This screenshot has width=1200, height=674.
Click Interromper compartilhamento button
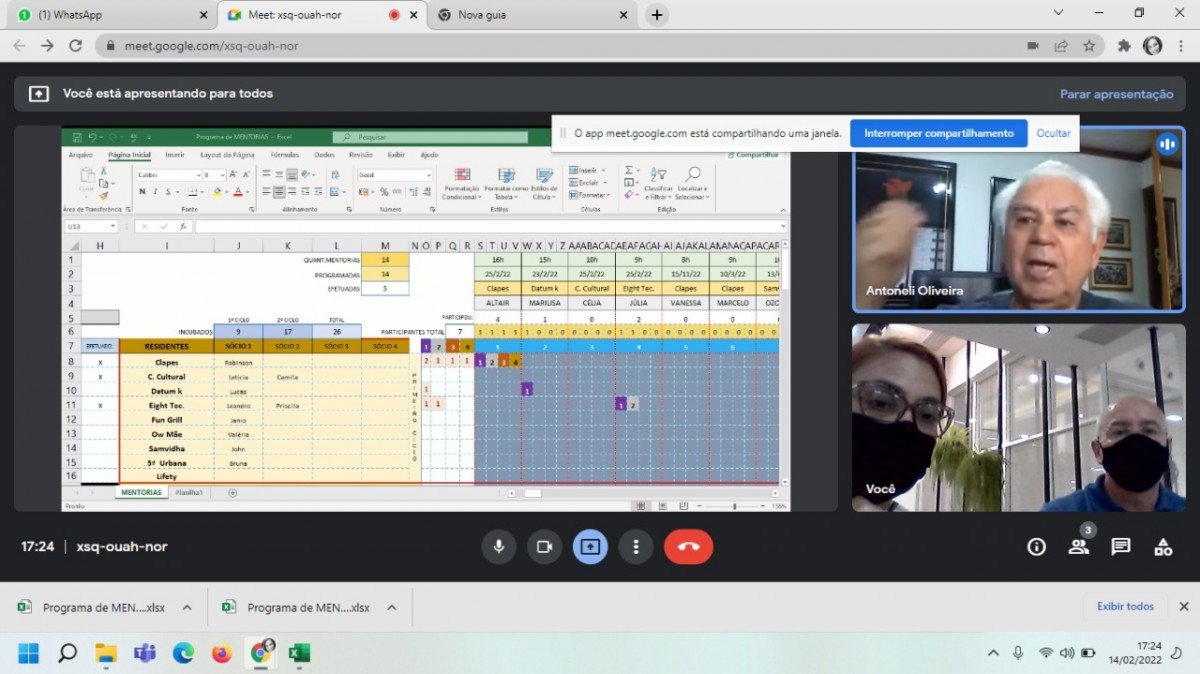[938, 133]
